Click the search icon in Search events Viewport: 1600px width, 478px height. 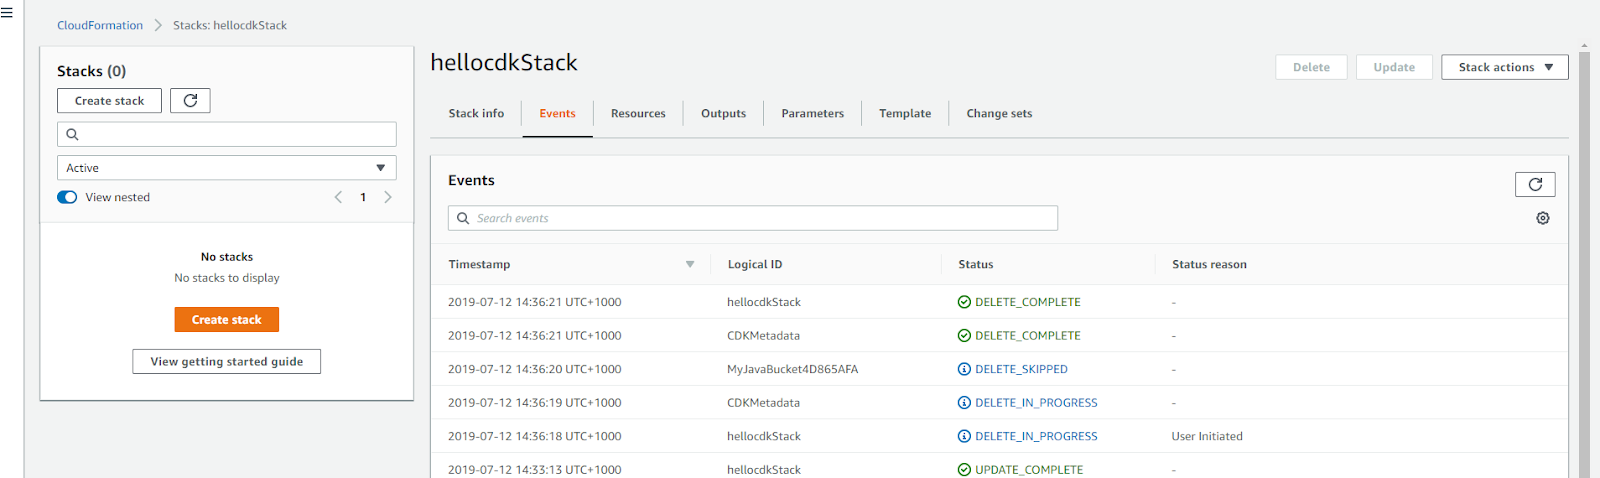pyautogui.click(x=463, y=218)
